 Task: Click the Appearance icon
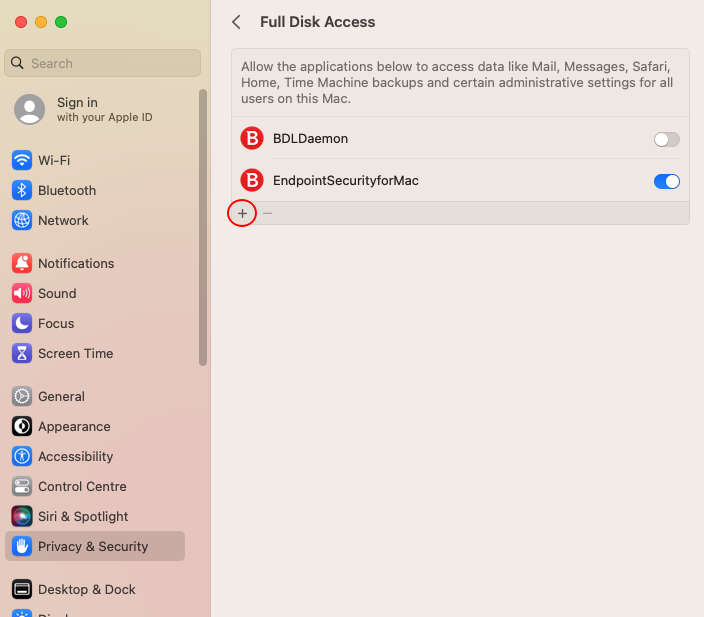click(22, 426)
